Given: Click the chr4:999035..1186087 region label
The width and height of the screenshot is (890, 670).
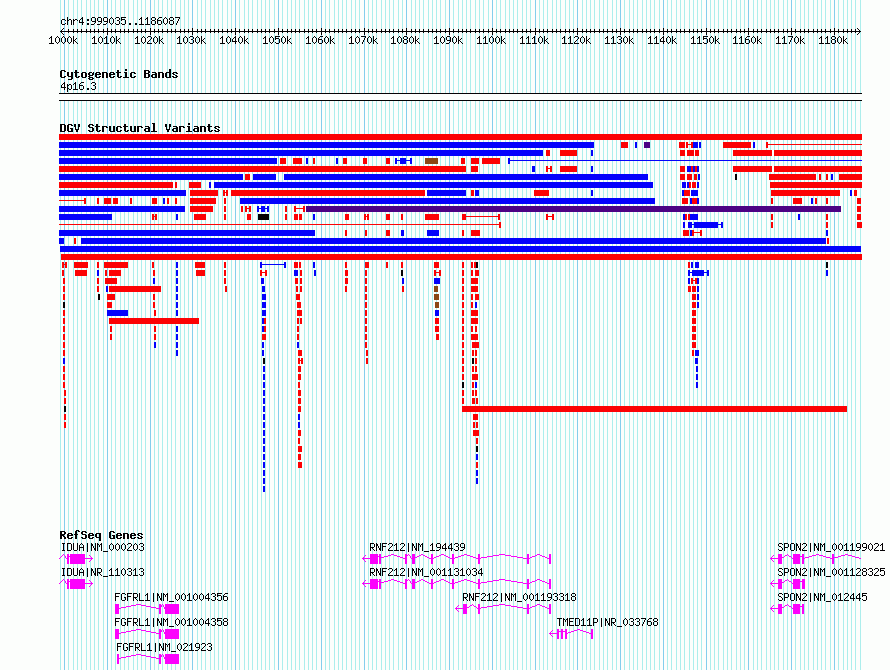Looking at the screenshot, I should tap(120, 22).
